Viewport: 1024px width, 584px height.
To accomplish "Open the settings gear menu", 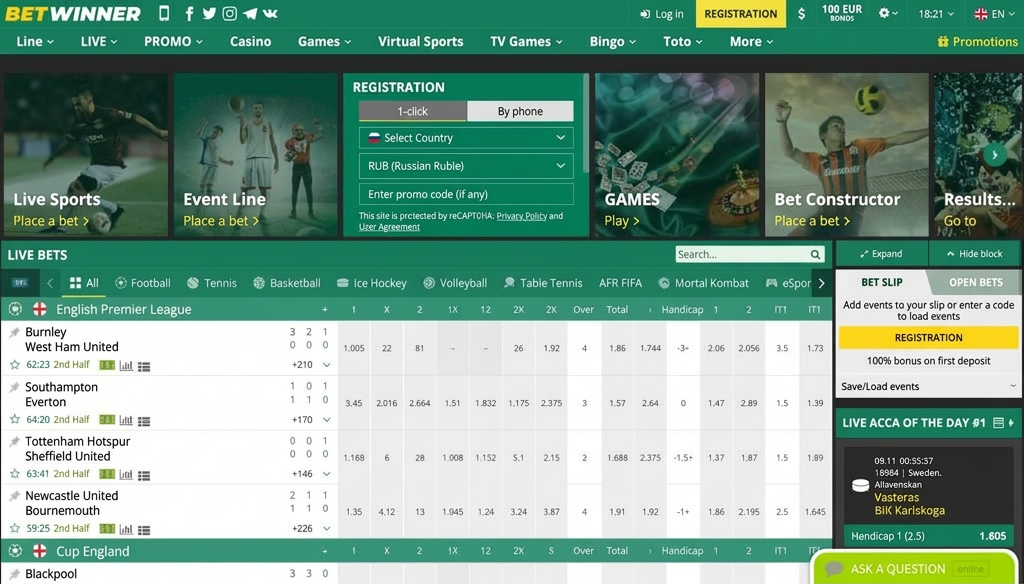I will pos(888,14).
